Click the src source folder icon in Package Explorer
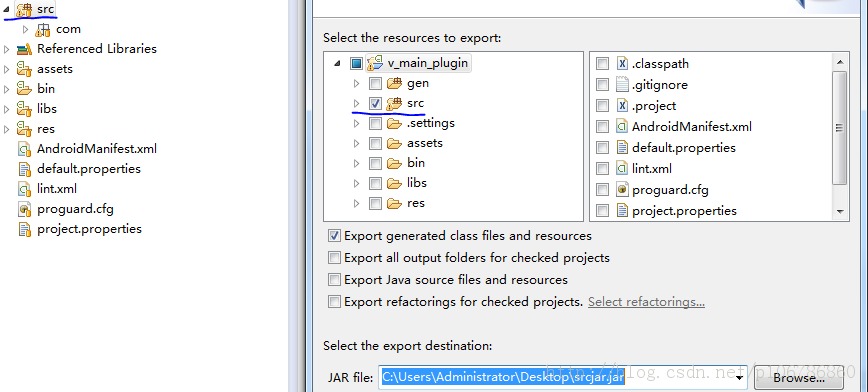This screenshot has width=868, height=392. (x=24, y=9)
